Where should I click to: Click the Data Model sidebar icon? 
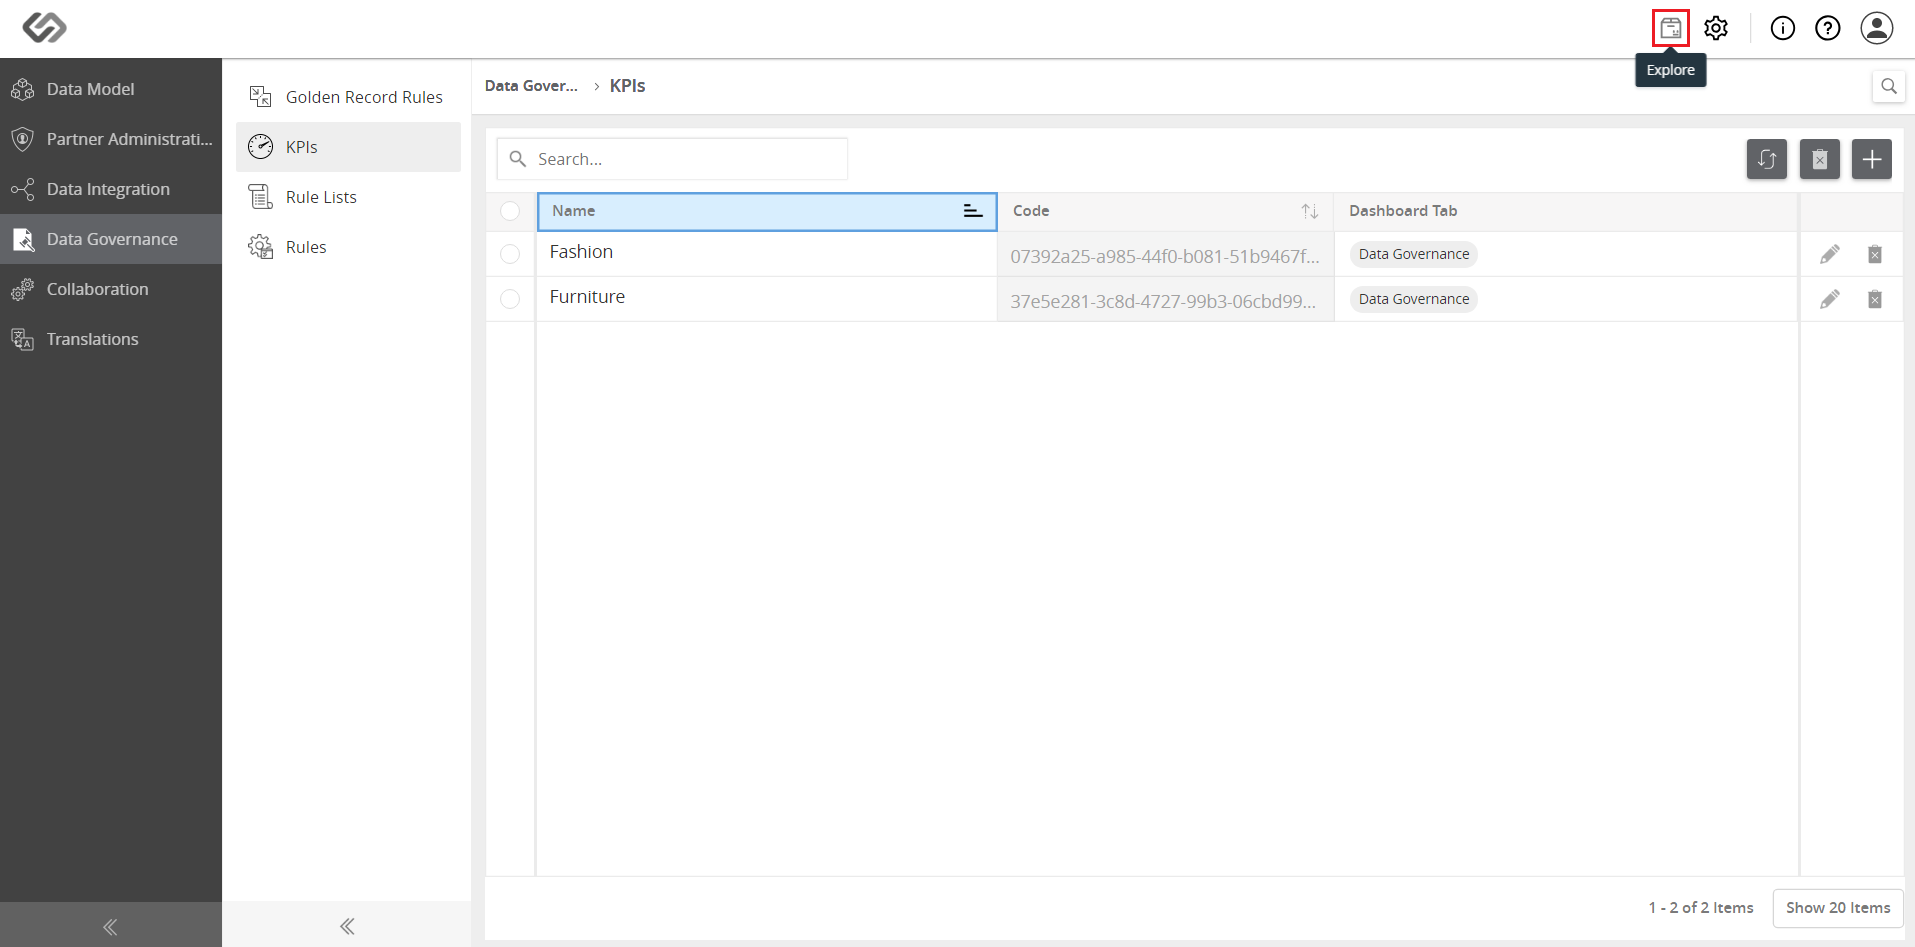click(23, 89)
